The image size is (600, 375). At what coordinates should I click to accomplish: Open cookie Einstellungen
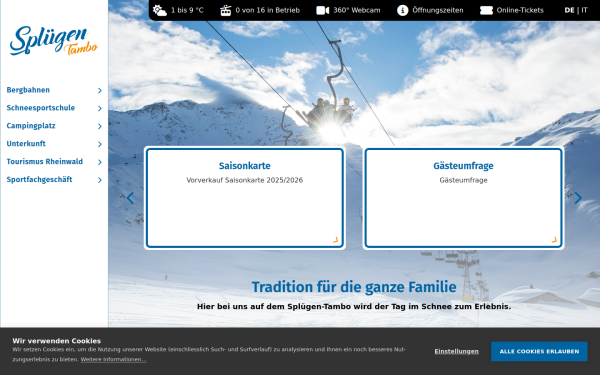456,351
